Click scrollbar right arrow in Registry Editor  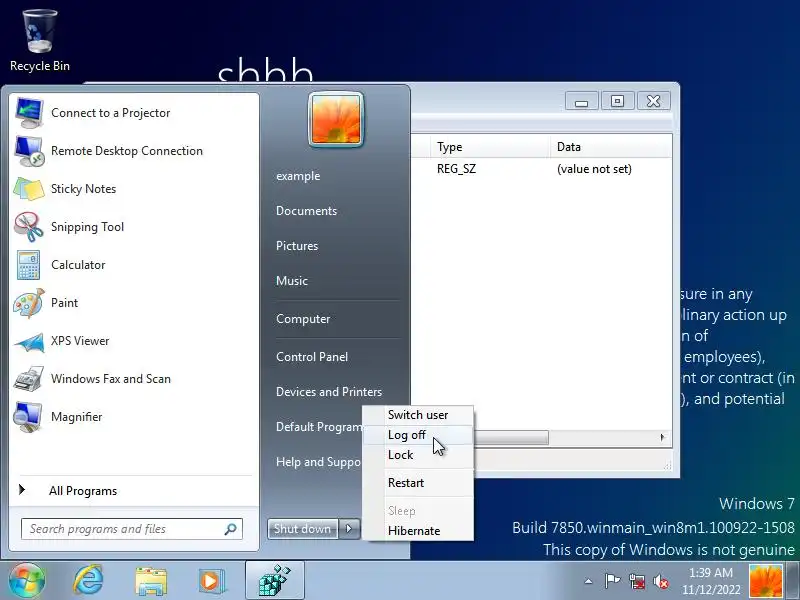pyautogui.click(x=662, y=437)
